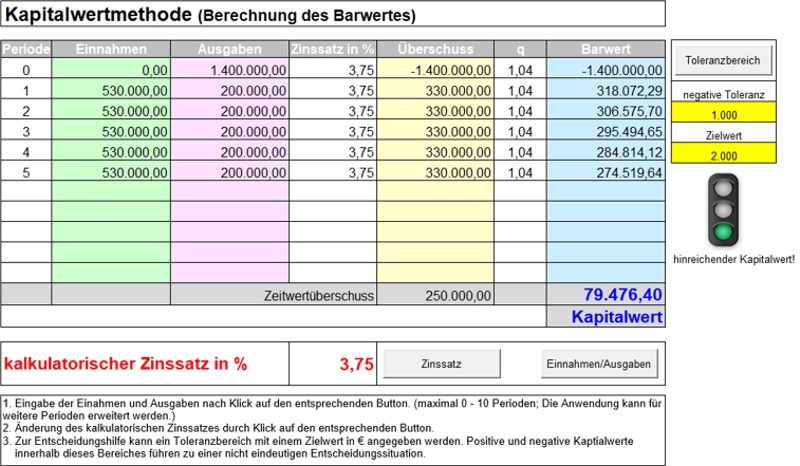
Task: Click the Einnahmen column header
Action: coord(110,49)
